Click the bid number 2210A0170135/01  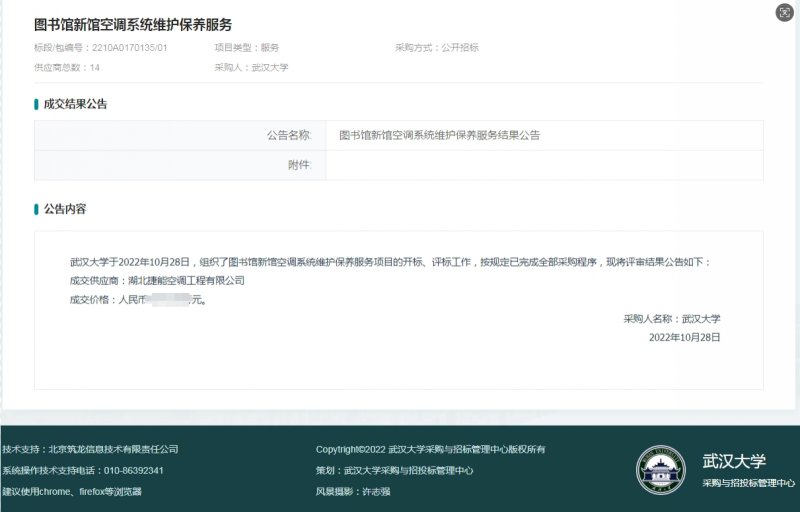tap(129, 47)
